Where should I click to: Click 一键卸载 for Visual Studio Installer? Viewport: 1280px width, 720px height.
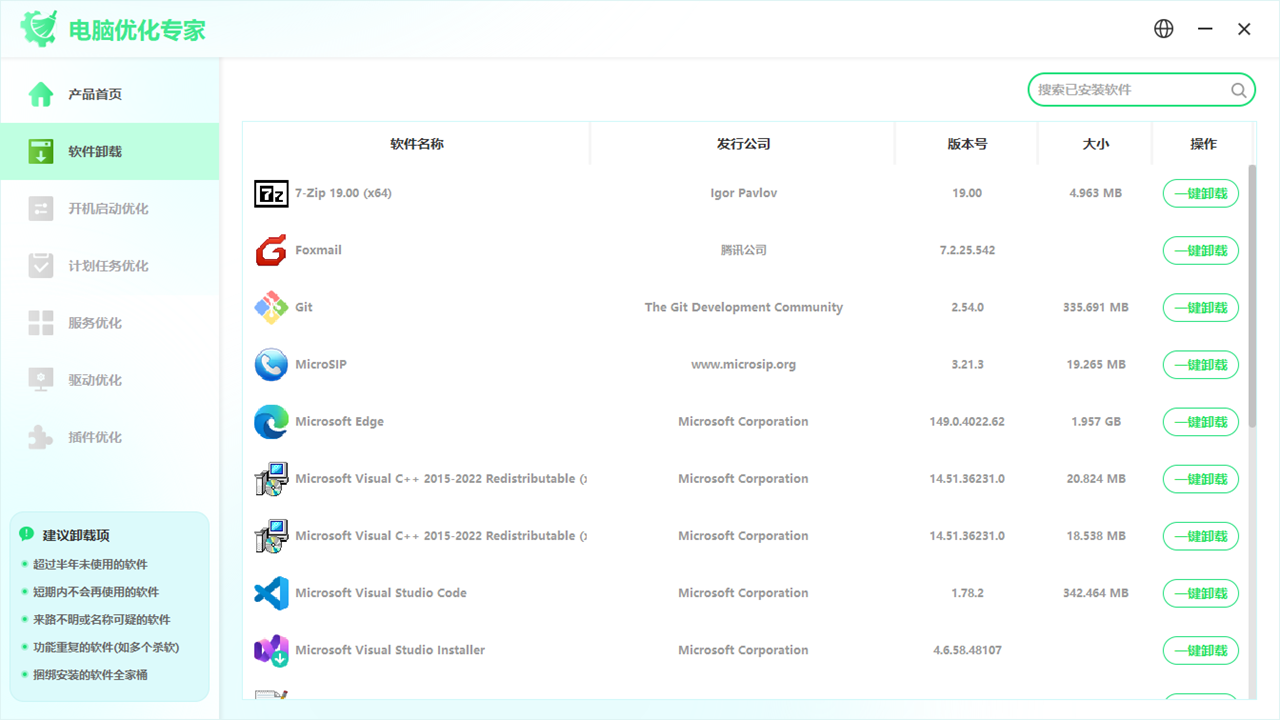coord(1200,650)
